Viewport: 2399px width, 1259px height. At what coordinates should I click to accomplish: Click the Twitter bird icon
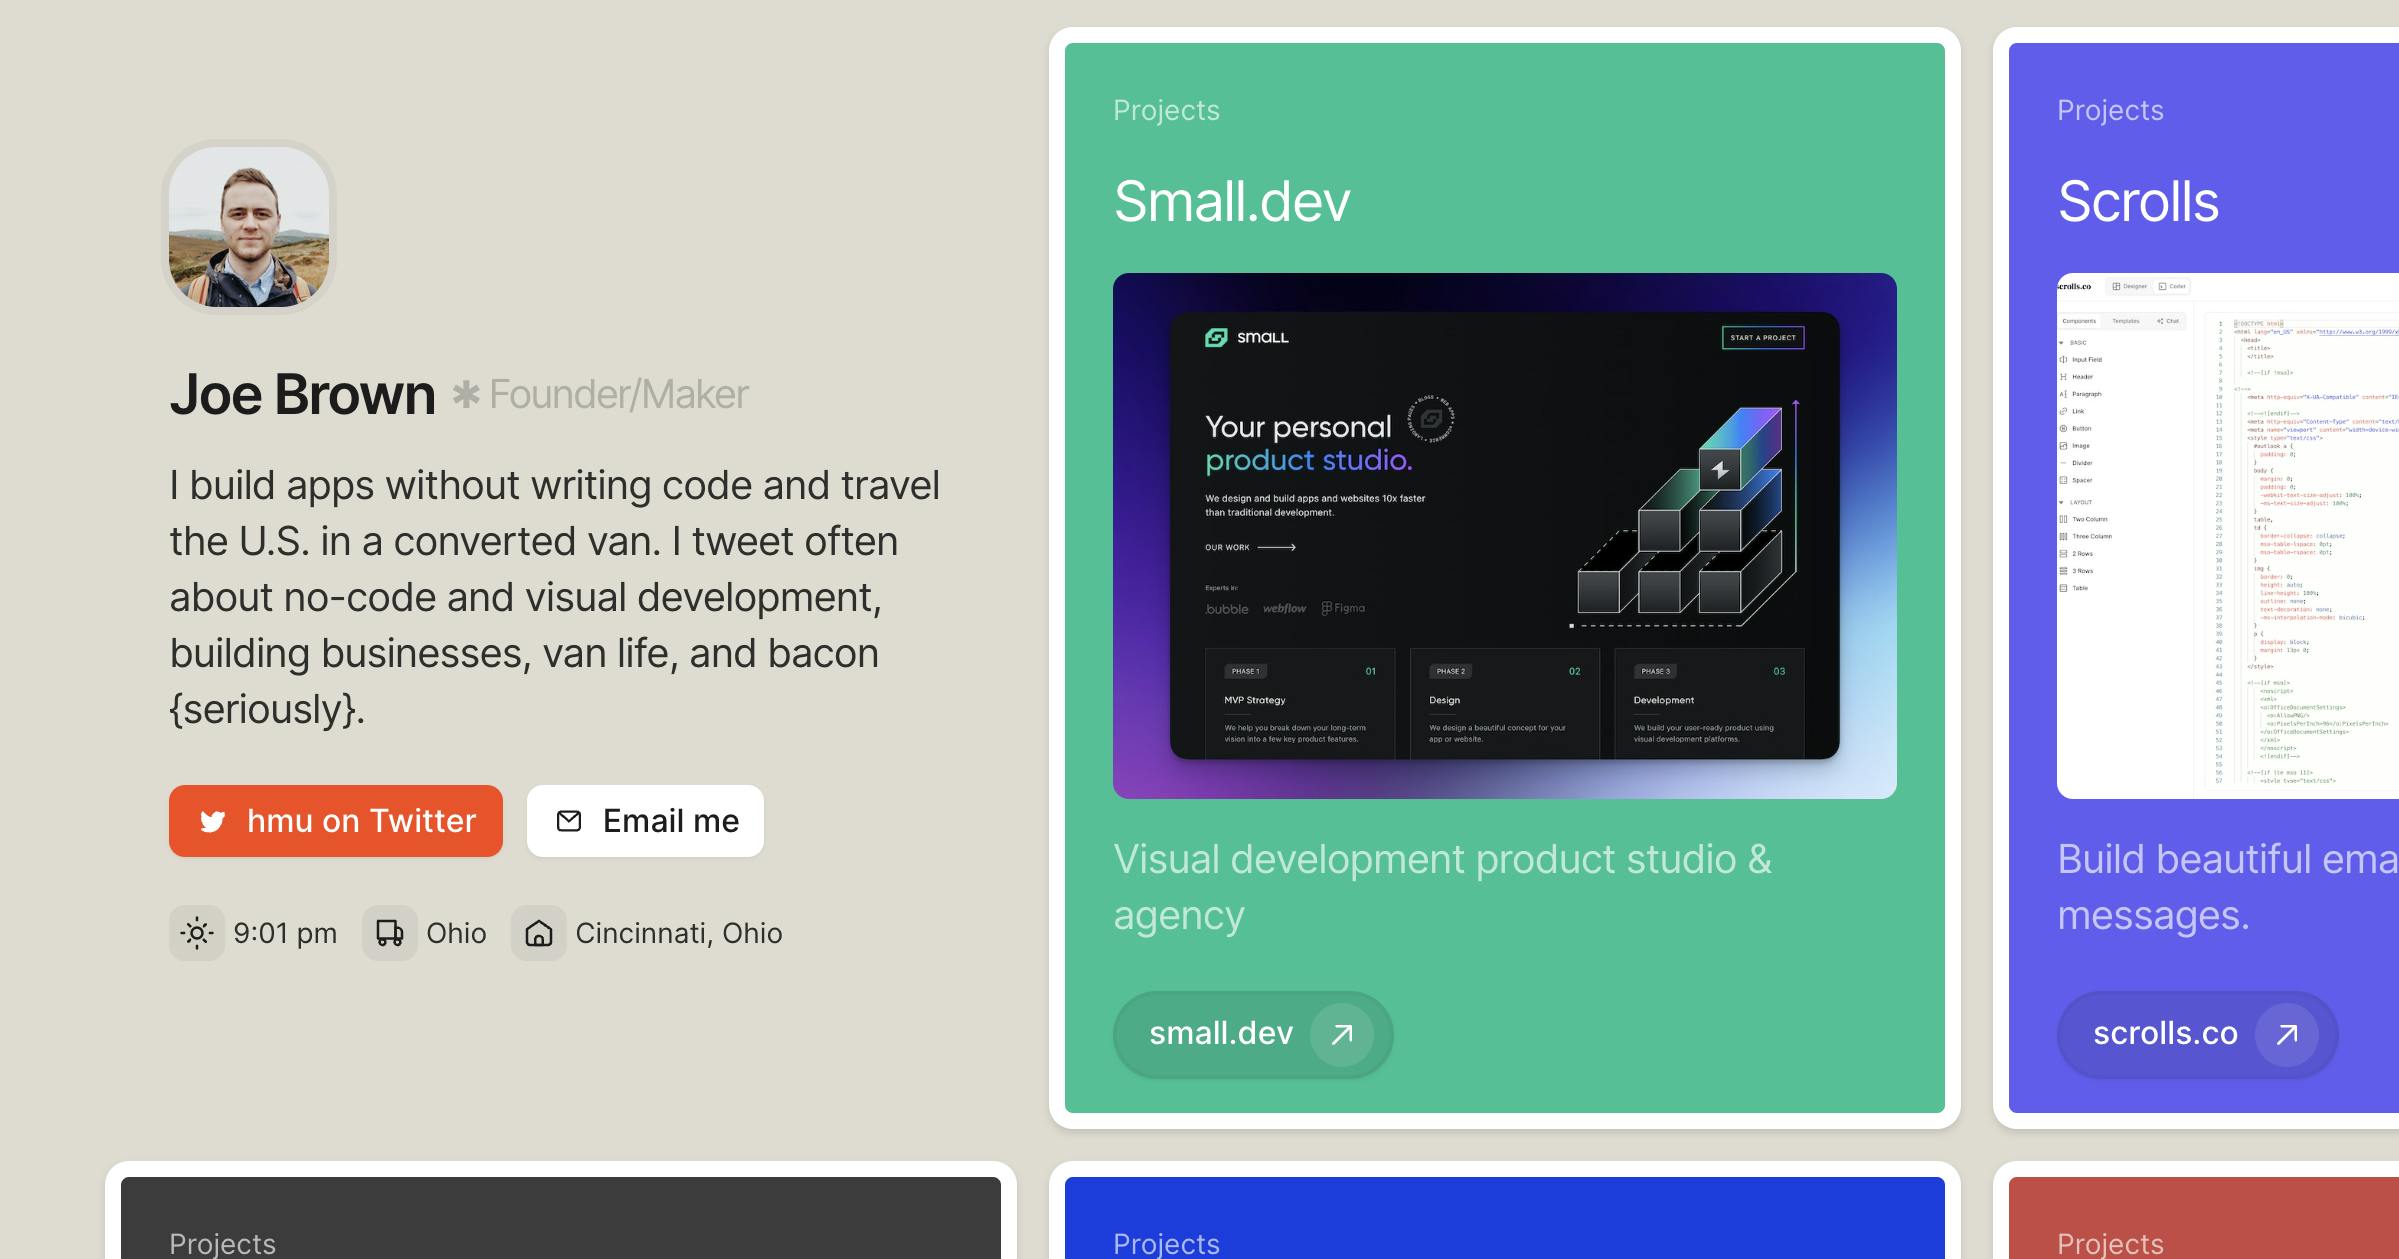[x=212, y=821]
